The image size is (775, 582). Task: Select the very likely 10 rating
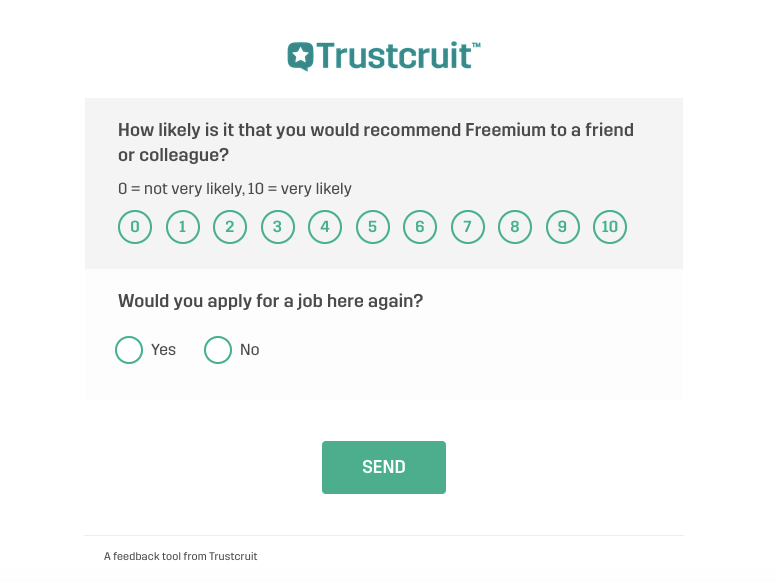(x=609, y=227)
